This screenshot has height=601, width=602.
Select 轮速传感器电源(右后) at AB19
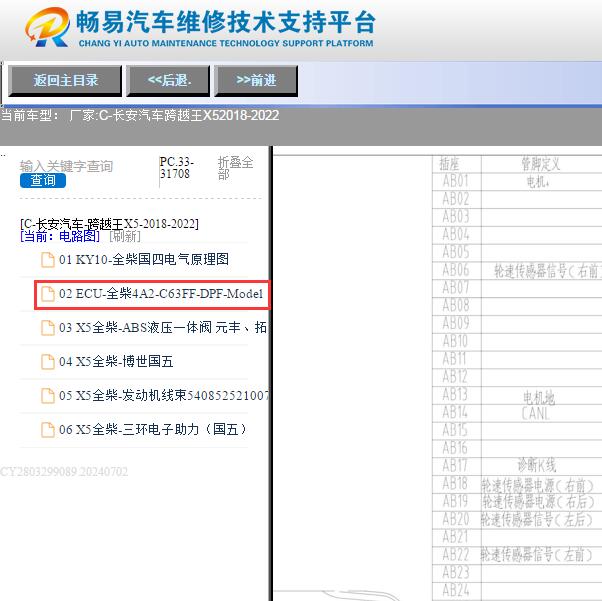pos(541,502)
